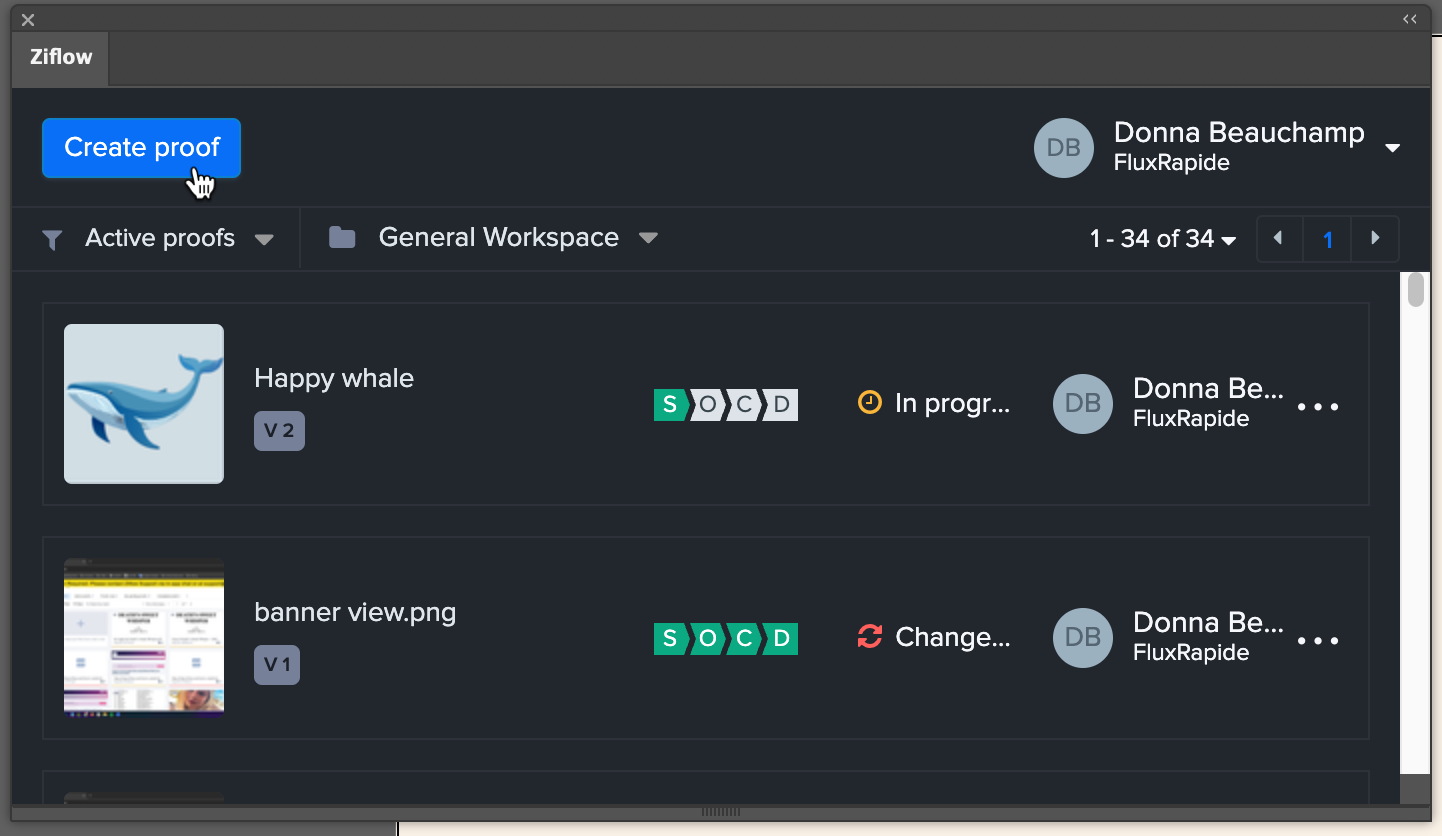Click the Create proof button

[141, 148]
